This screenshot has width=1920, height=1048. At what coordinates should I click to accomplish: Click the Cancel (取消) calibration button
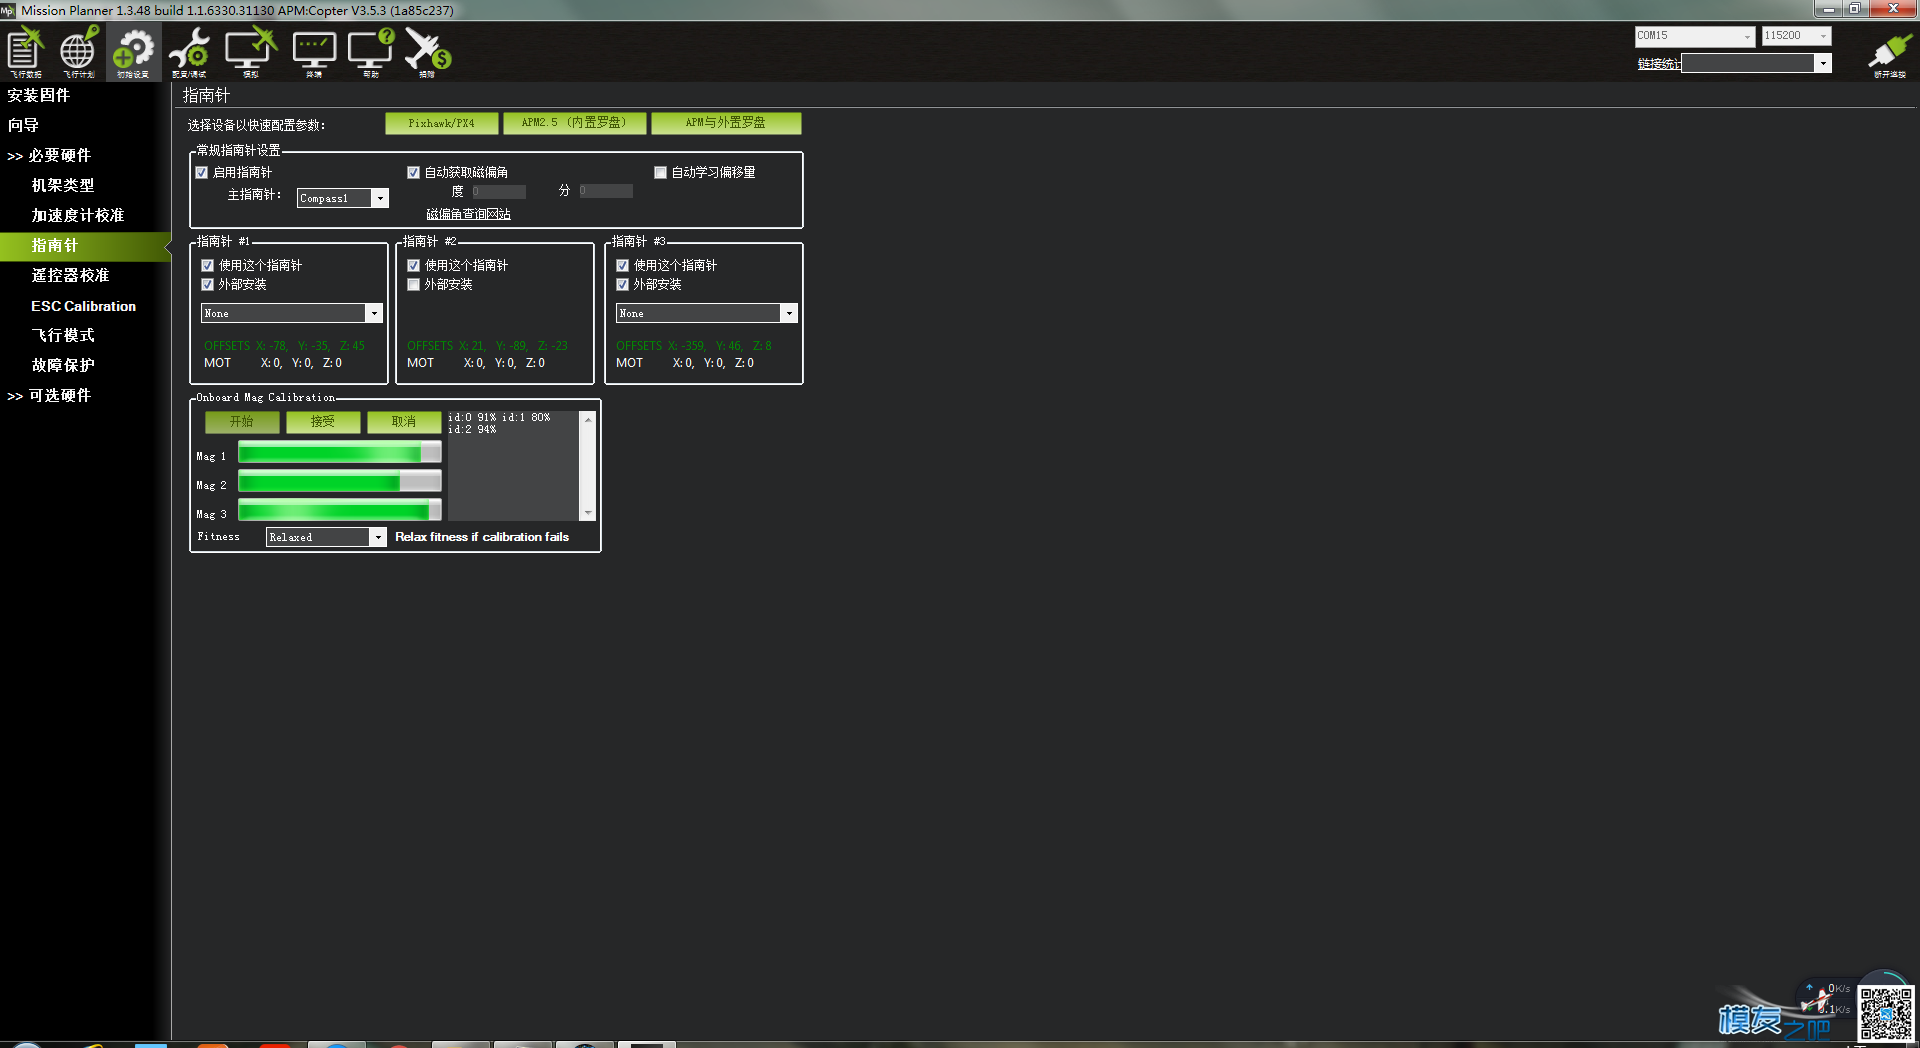(x=404, y=422)
